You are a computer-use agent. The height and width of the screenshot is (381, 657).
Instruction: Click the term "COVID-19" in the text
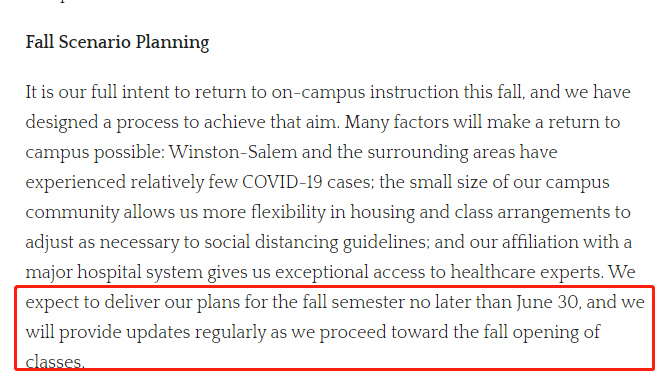(x=282, y=182)
